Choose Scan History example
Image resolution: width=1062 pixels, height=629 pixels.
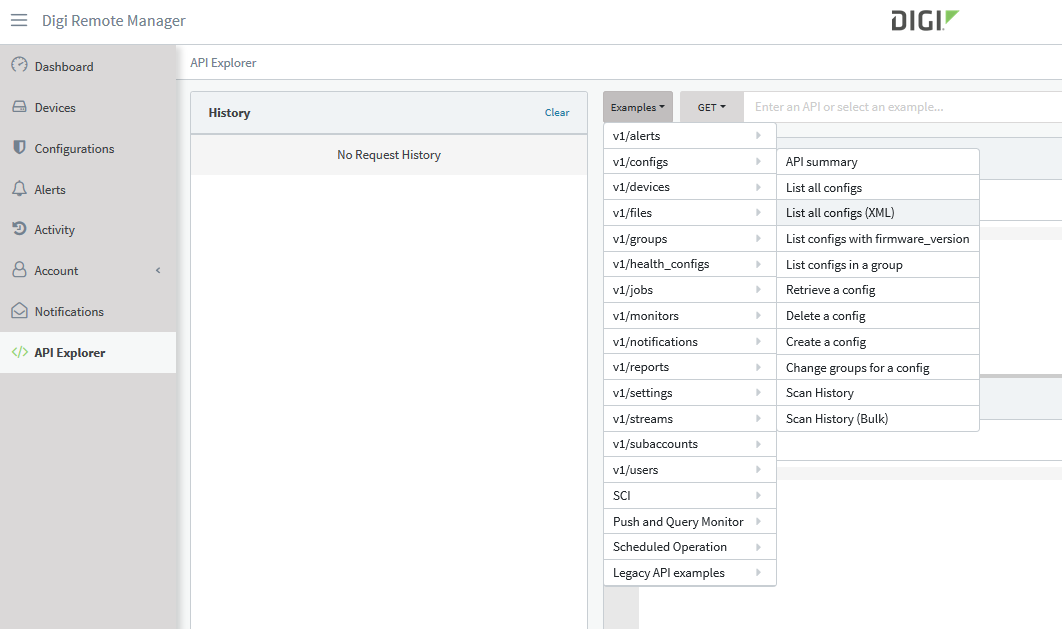(x=878, y=393)
